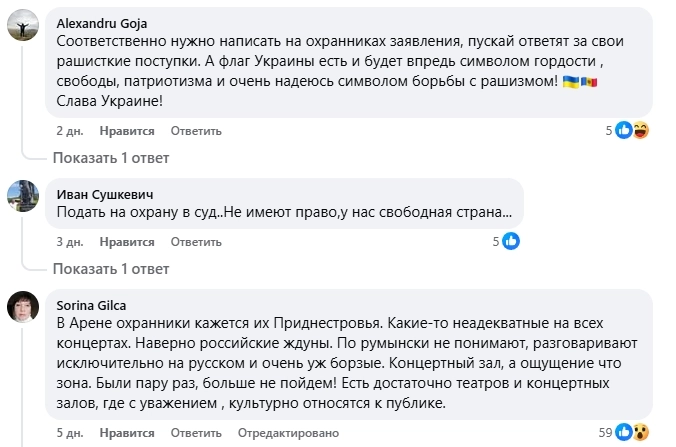Expand 1 reply under Alexandru Goja's comment
Viewport: 676px width, 447px height.
tap(111, 158)
